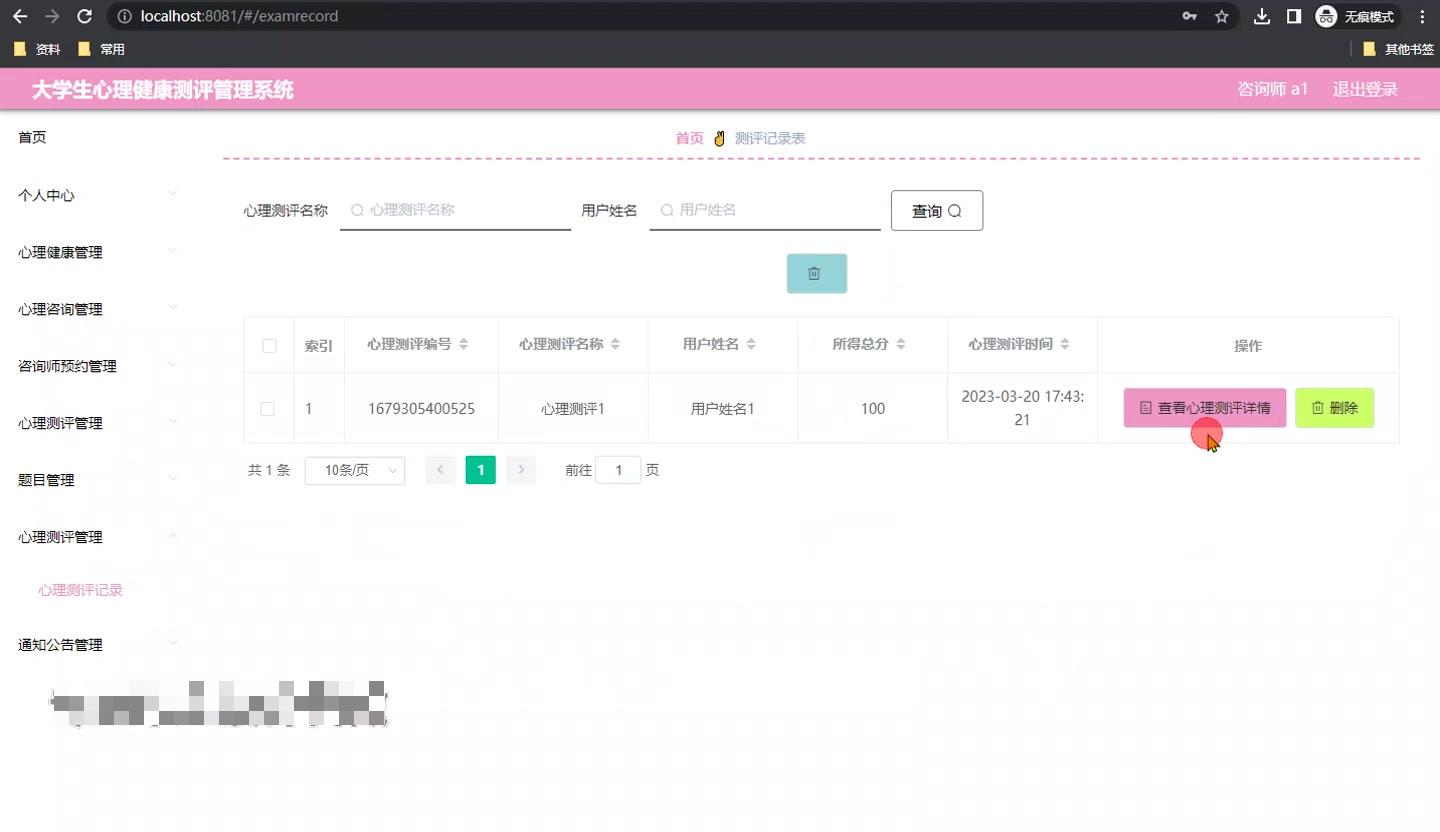This screenshot has width=1440, height=832.
Task: Click the document icon on 查看心理测评详情 button
Action: tap(1144, 407)
